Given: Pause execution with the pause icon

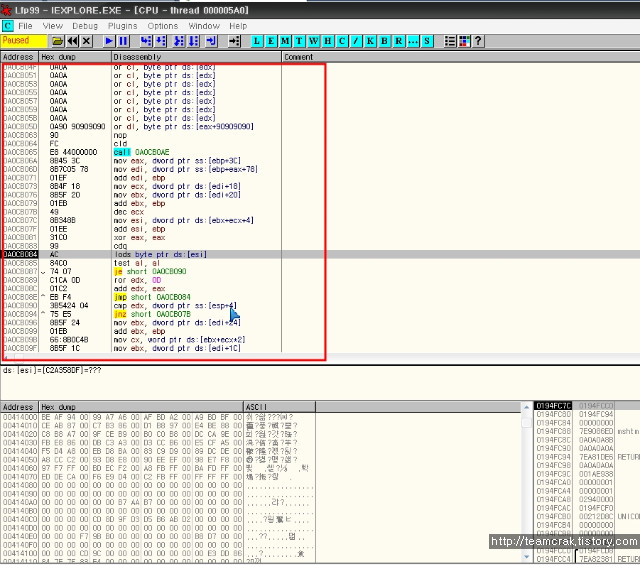Looking at the screenshot, I should tap(123, 41).
